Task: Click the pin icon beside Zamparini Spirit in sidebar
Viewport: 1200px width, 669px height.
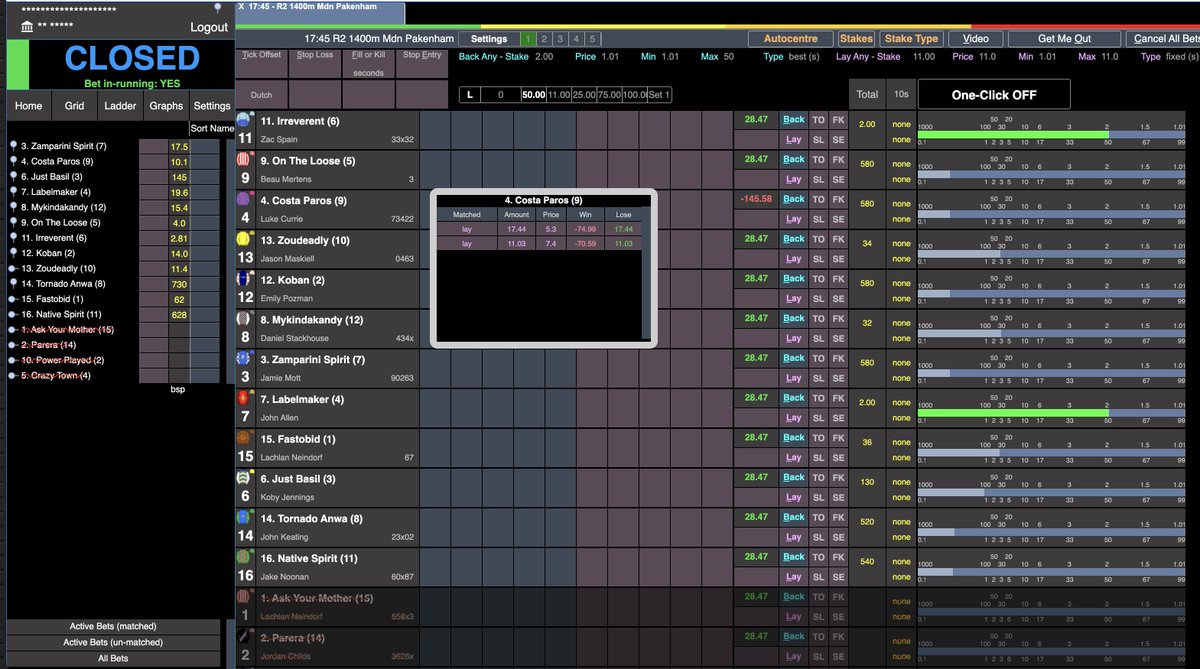Action: pyautogui.click(x=13, y=146)
